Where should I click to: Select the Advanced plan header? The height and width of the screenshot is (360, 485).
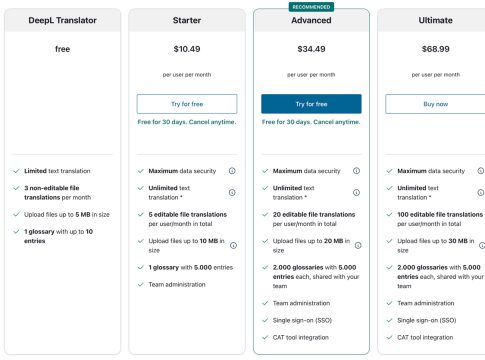click(311, 20)
